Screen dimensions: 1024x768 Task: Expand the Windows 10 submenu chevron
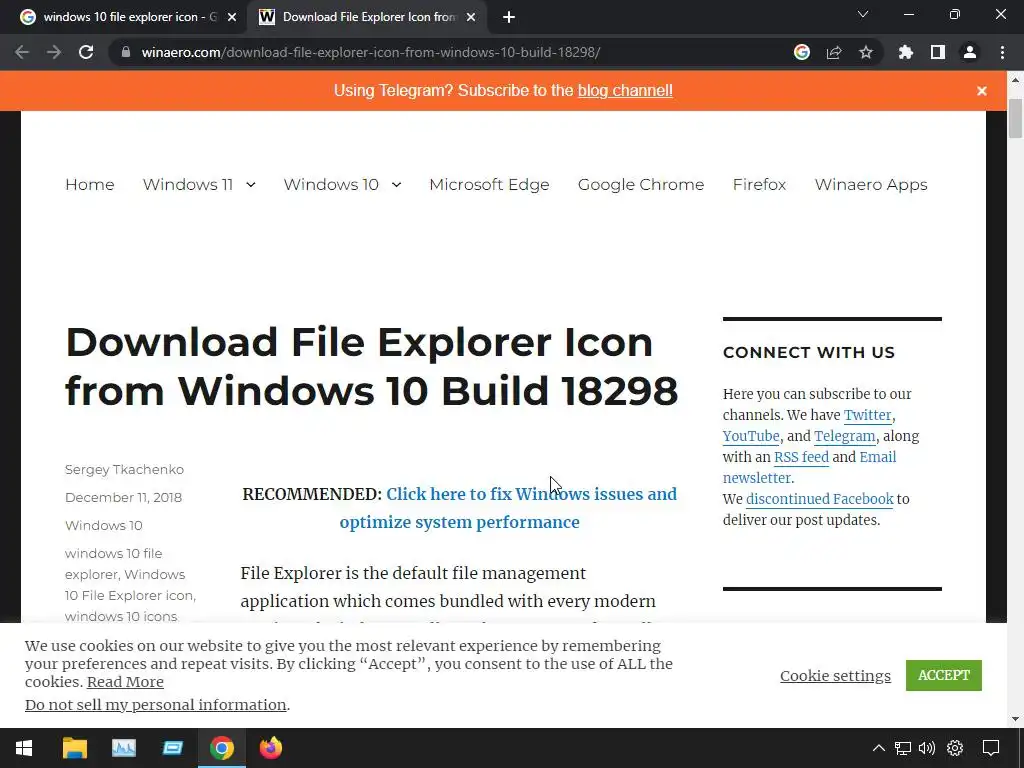(x=396, y=185)
